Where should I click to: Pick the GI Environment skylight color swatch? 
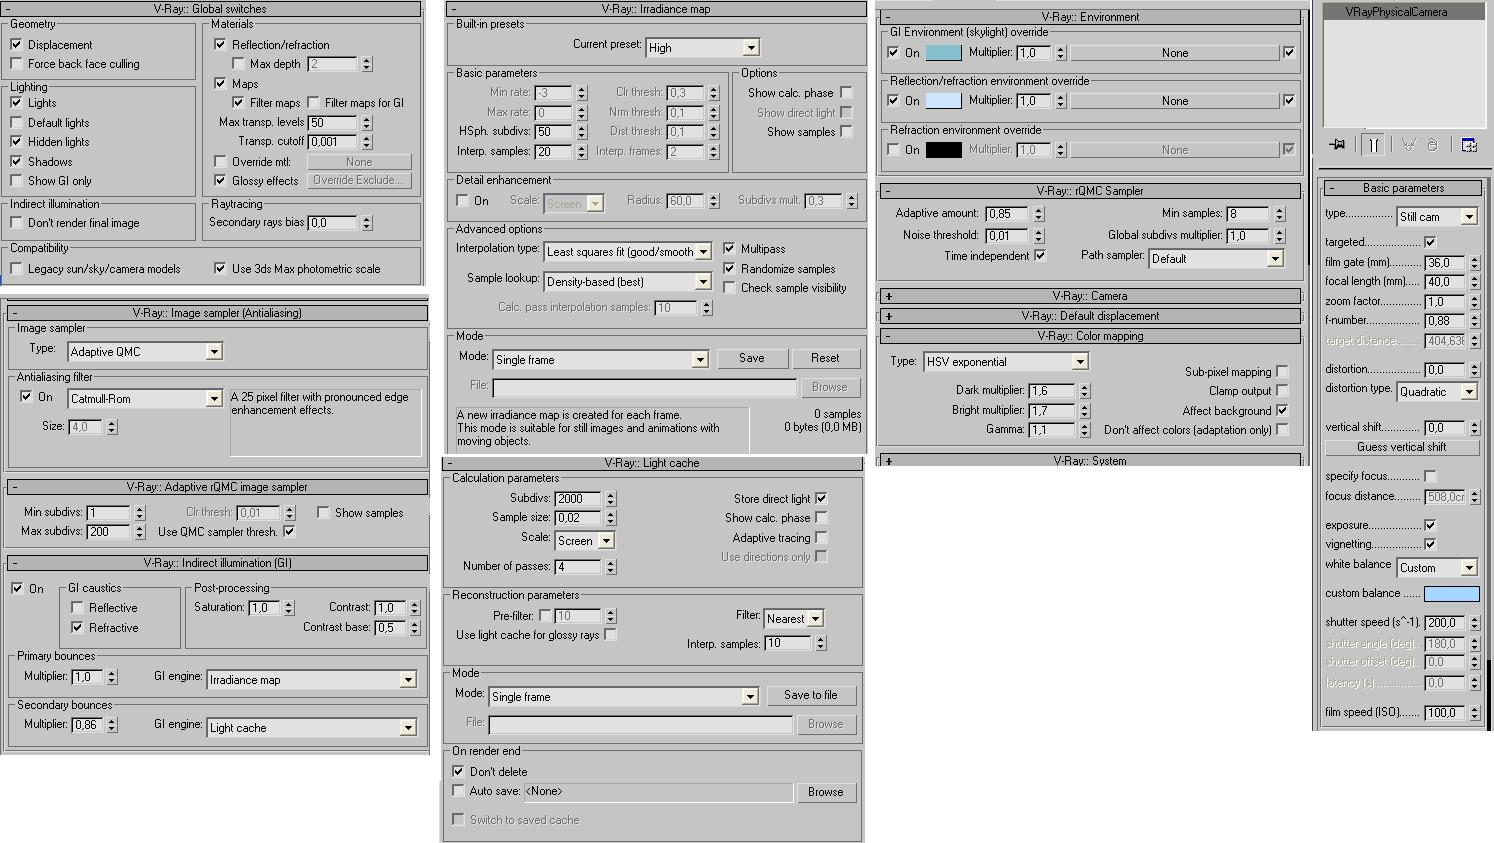(x=943, y=53)
